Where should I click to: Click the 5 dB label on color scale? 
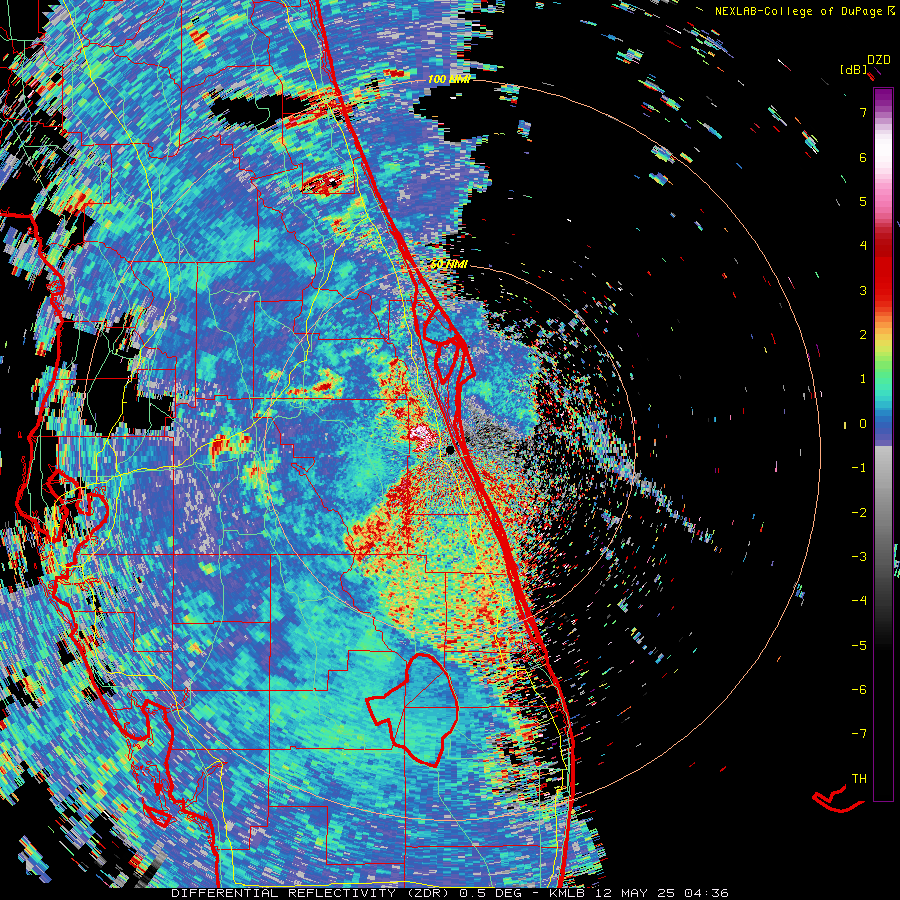coord(863,201)
